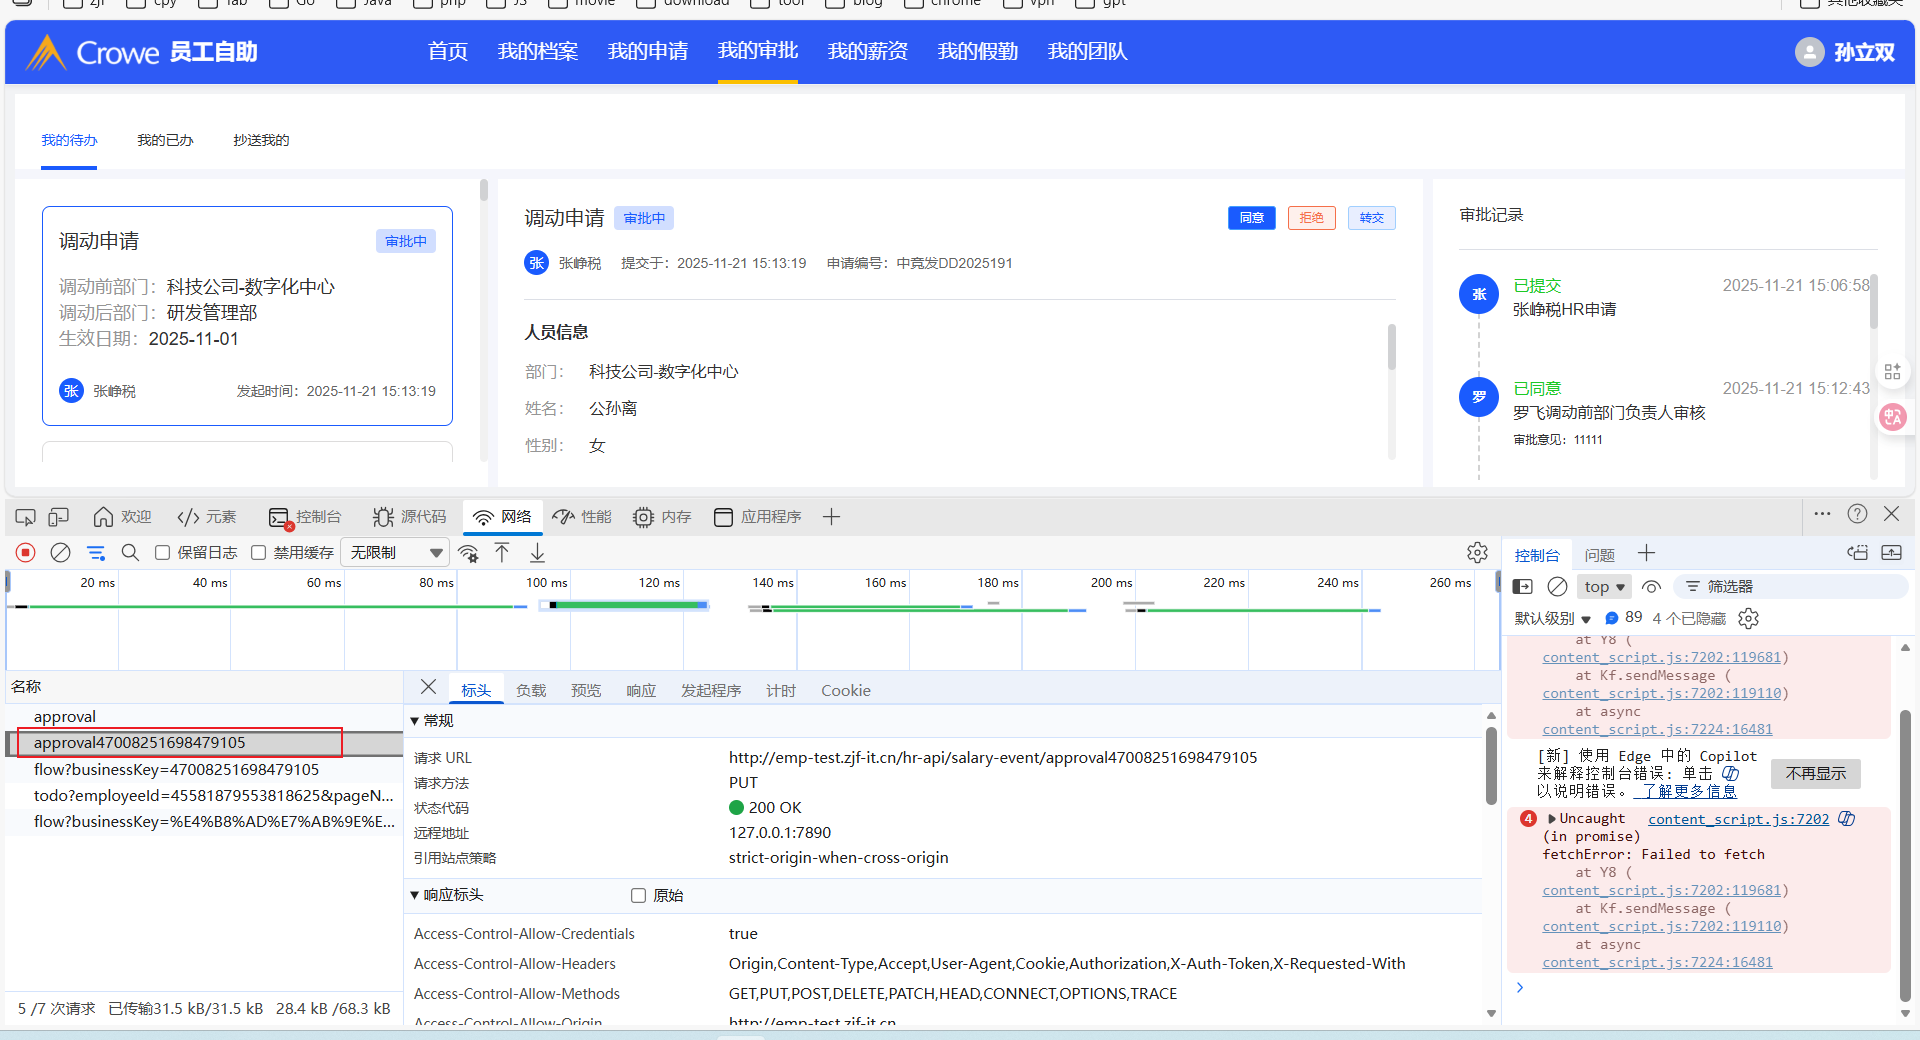Check the 原始 response headers checkbox
The image size is (1920, 1040).
point(639,896)
